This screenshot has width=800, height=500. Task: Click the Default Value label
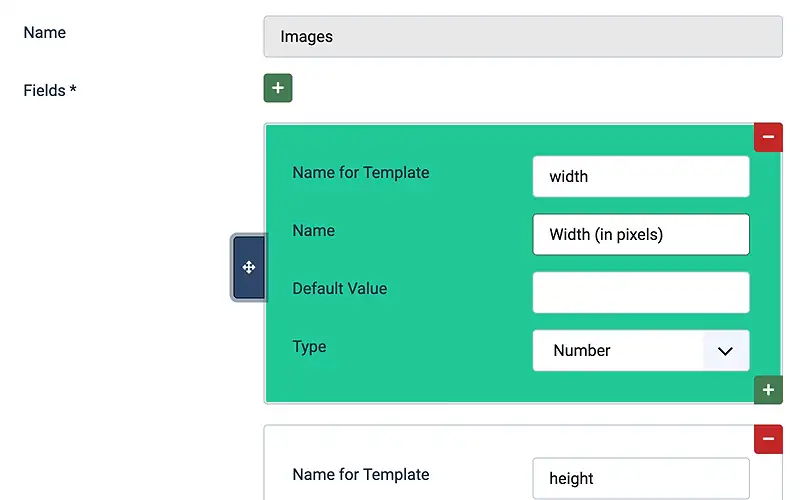pyautogui.click(x=339, y=288)
